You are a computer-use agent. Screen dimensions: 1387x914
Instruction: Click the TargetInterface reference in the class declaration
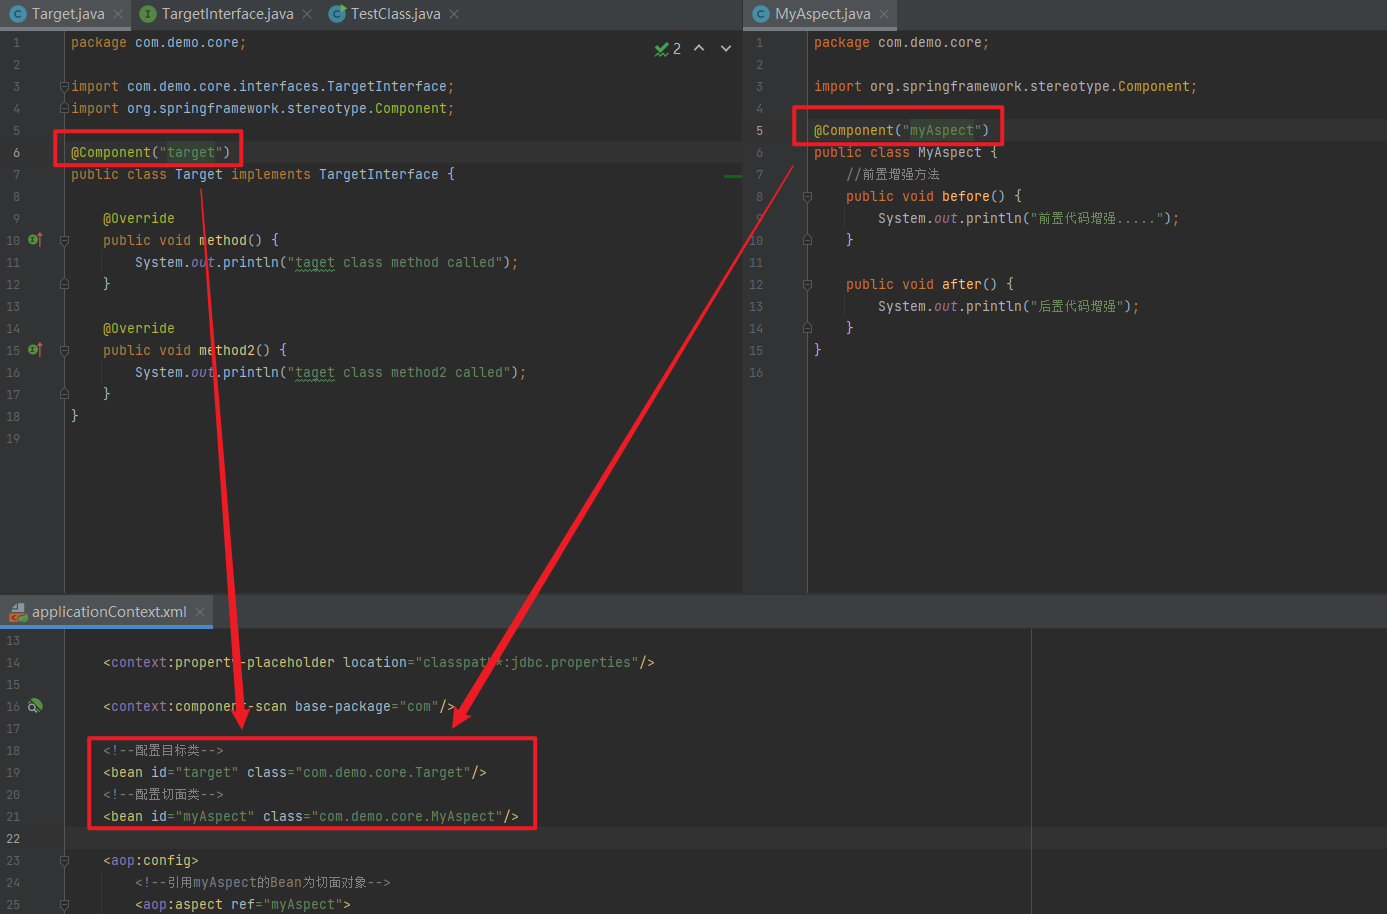pyautogui.click(x=378, y=175)
